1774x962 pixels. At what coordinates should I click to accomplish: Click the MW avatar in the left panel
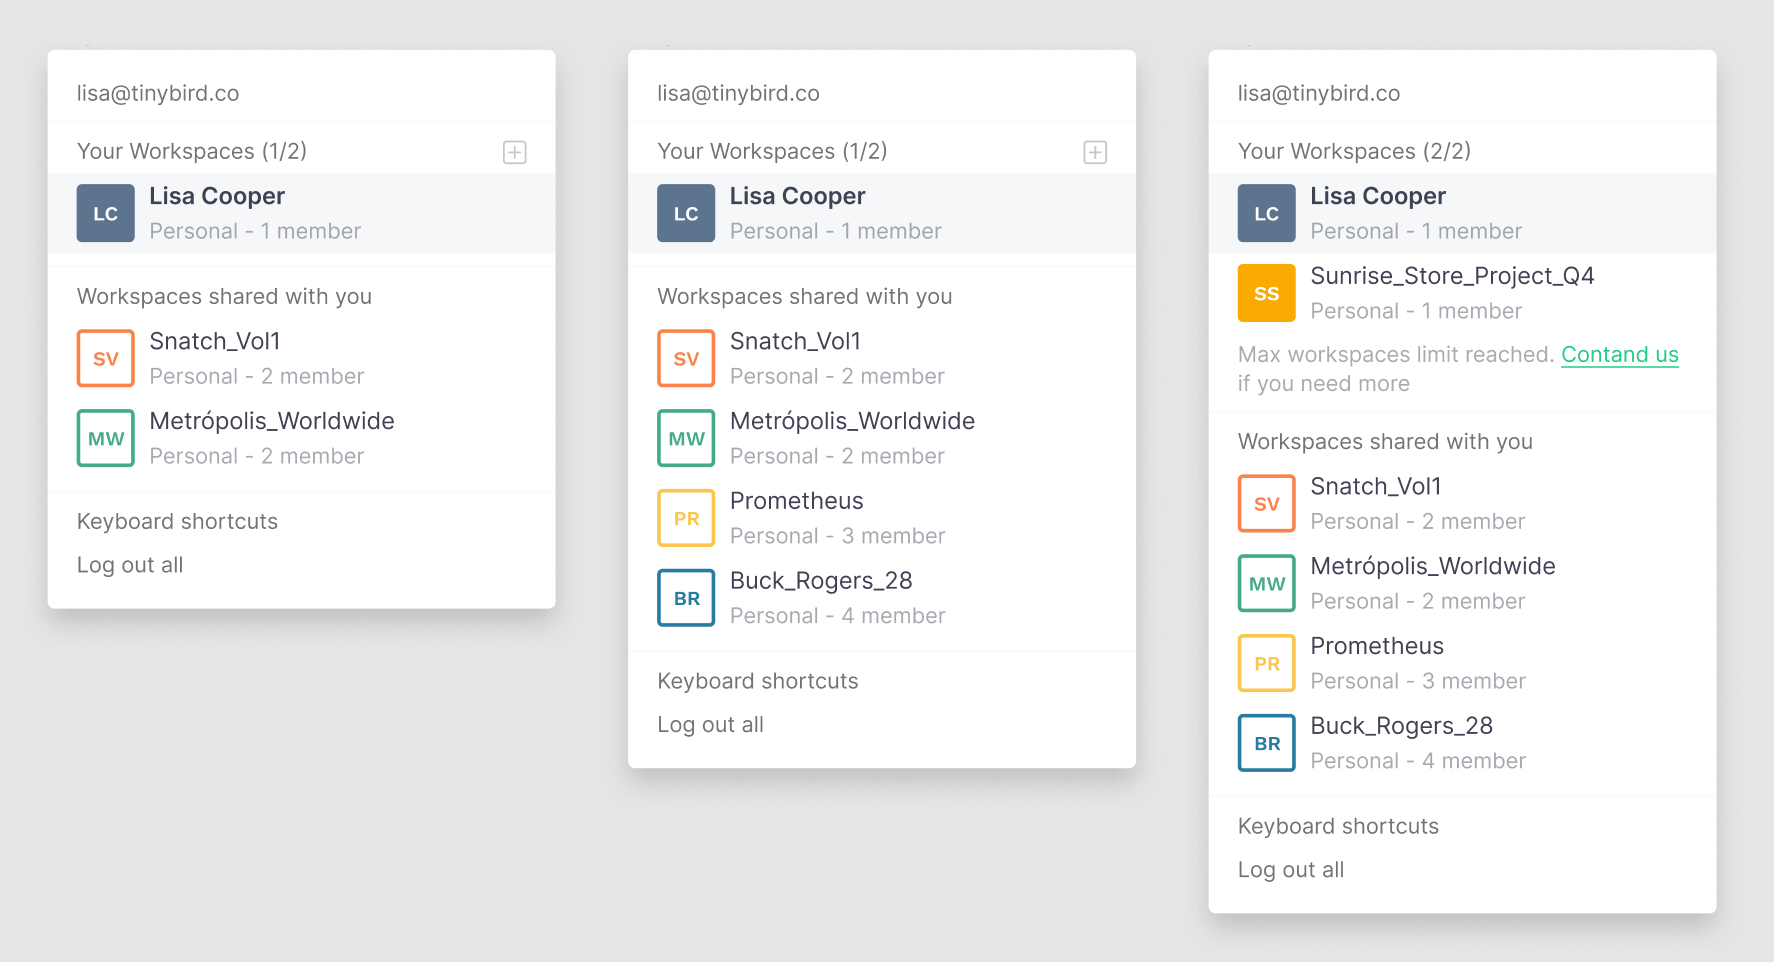pos(106,438)
